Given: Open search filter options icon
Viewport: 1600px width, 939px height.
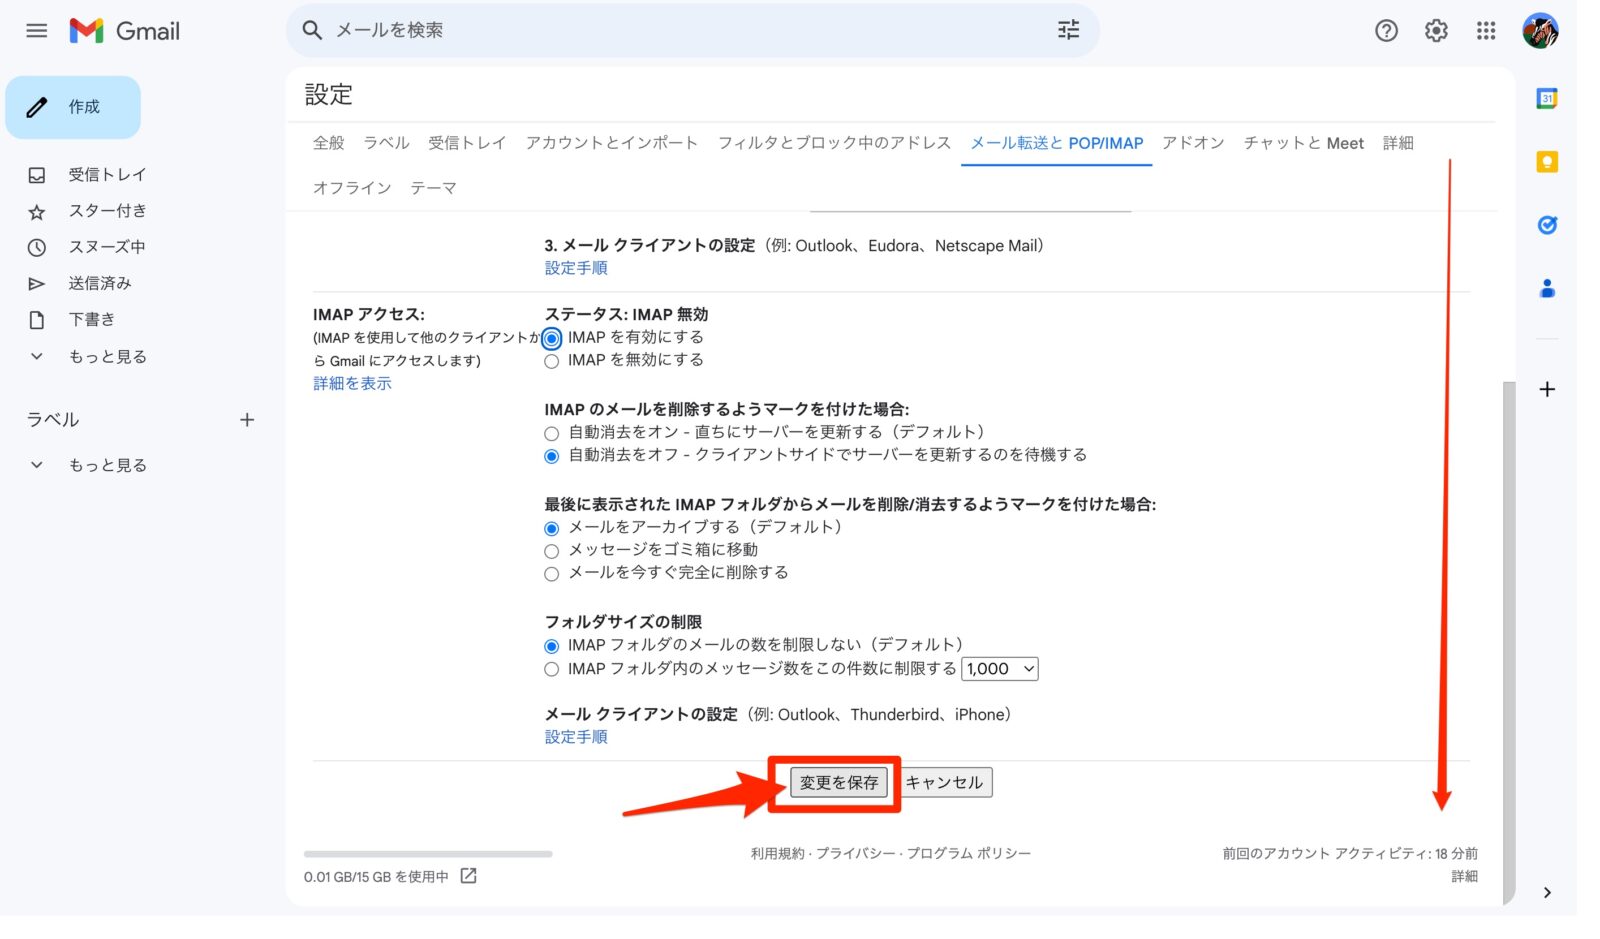Looking at the screenshot, I should 1068,30.
